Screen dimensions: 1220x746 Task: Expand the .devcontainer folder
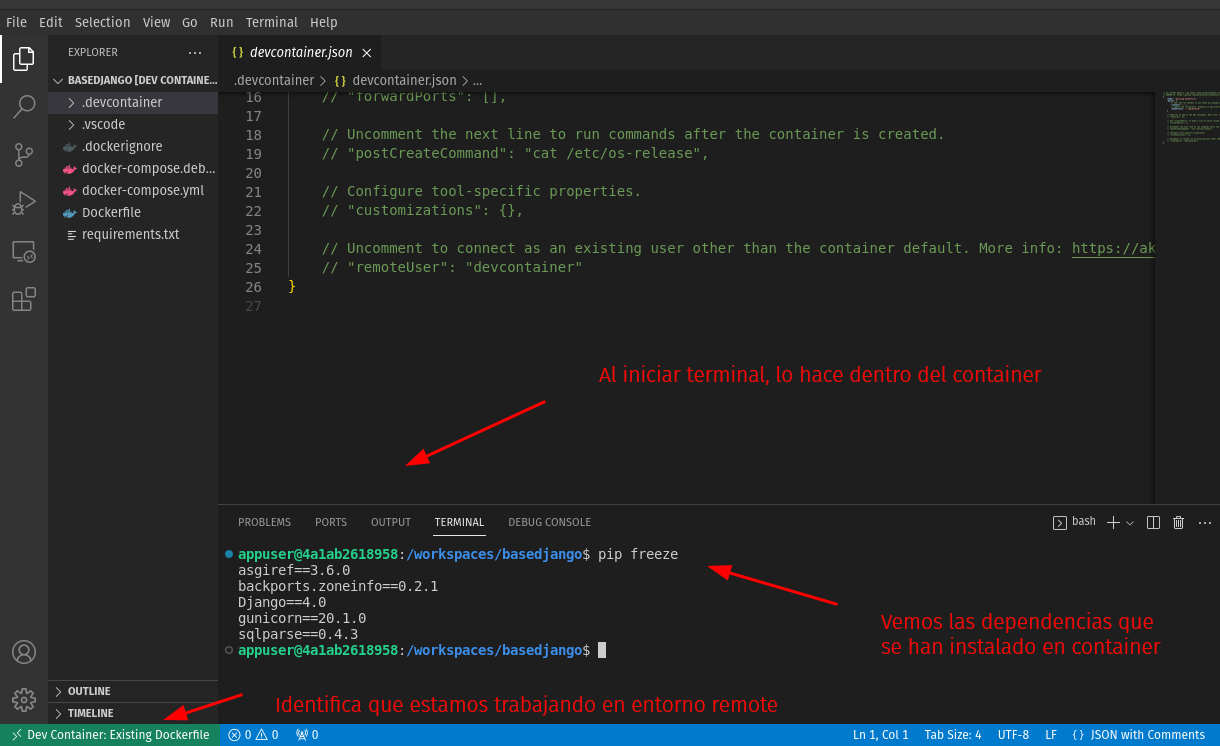pos(133,102)
